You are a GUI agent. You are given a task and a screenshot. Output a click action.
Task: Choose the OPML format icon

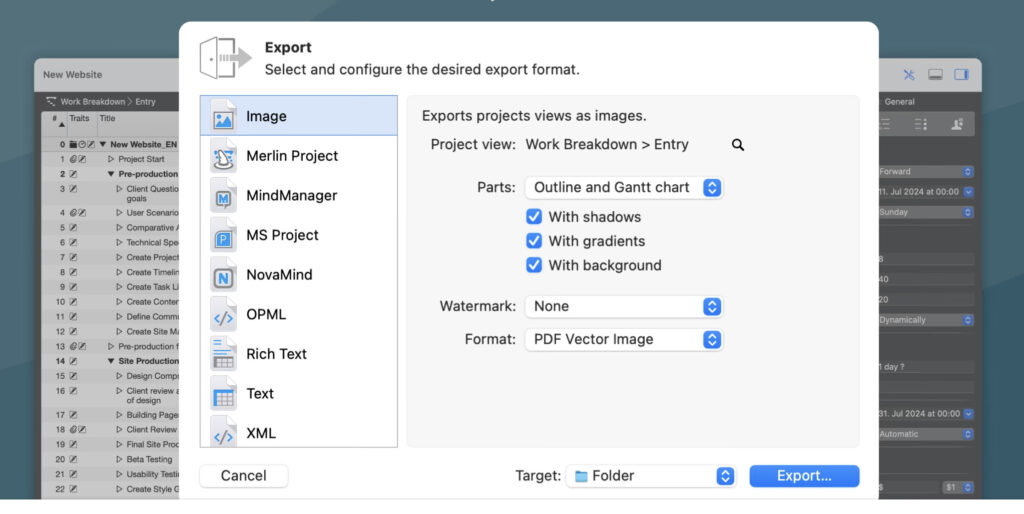[x=224, y=315]
